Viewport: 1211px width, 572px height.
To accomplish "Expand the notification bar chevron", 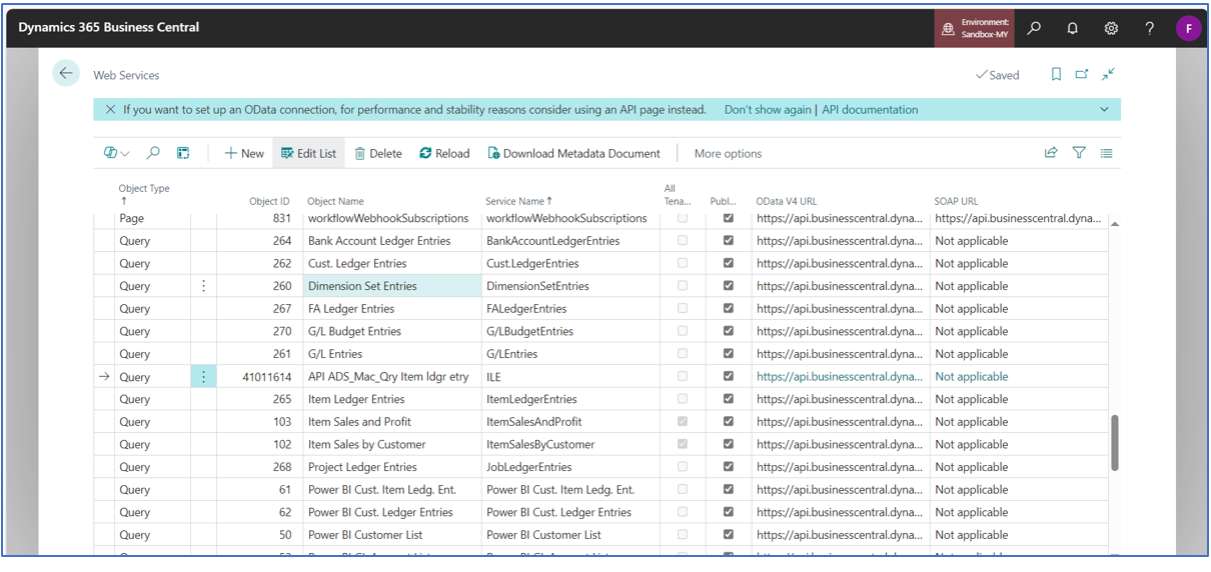I will coord(1105,110).
